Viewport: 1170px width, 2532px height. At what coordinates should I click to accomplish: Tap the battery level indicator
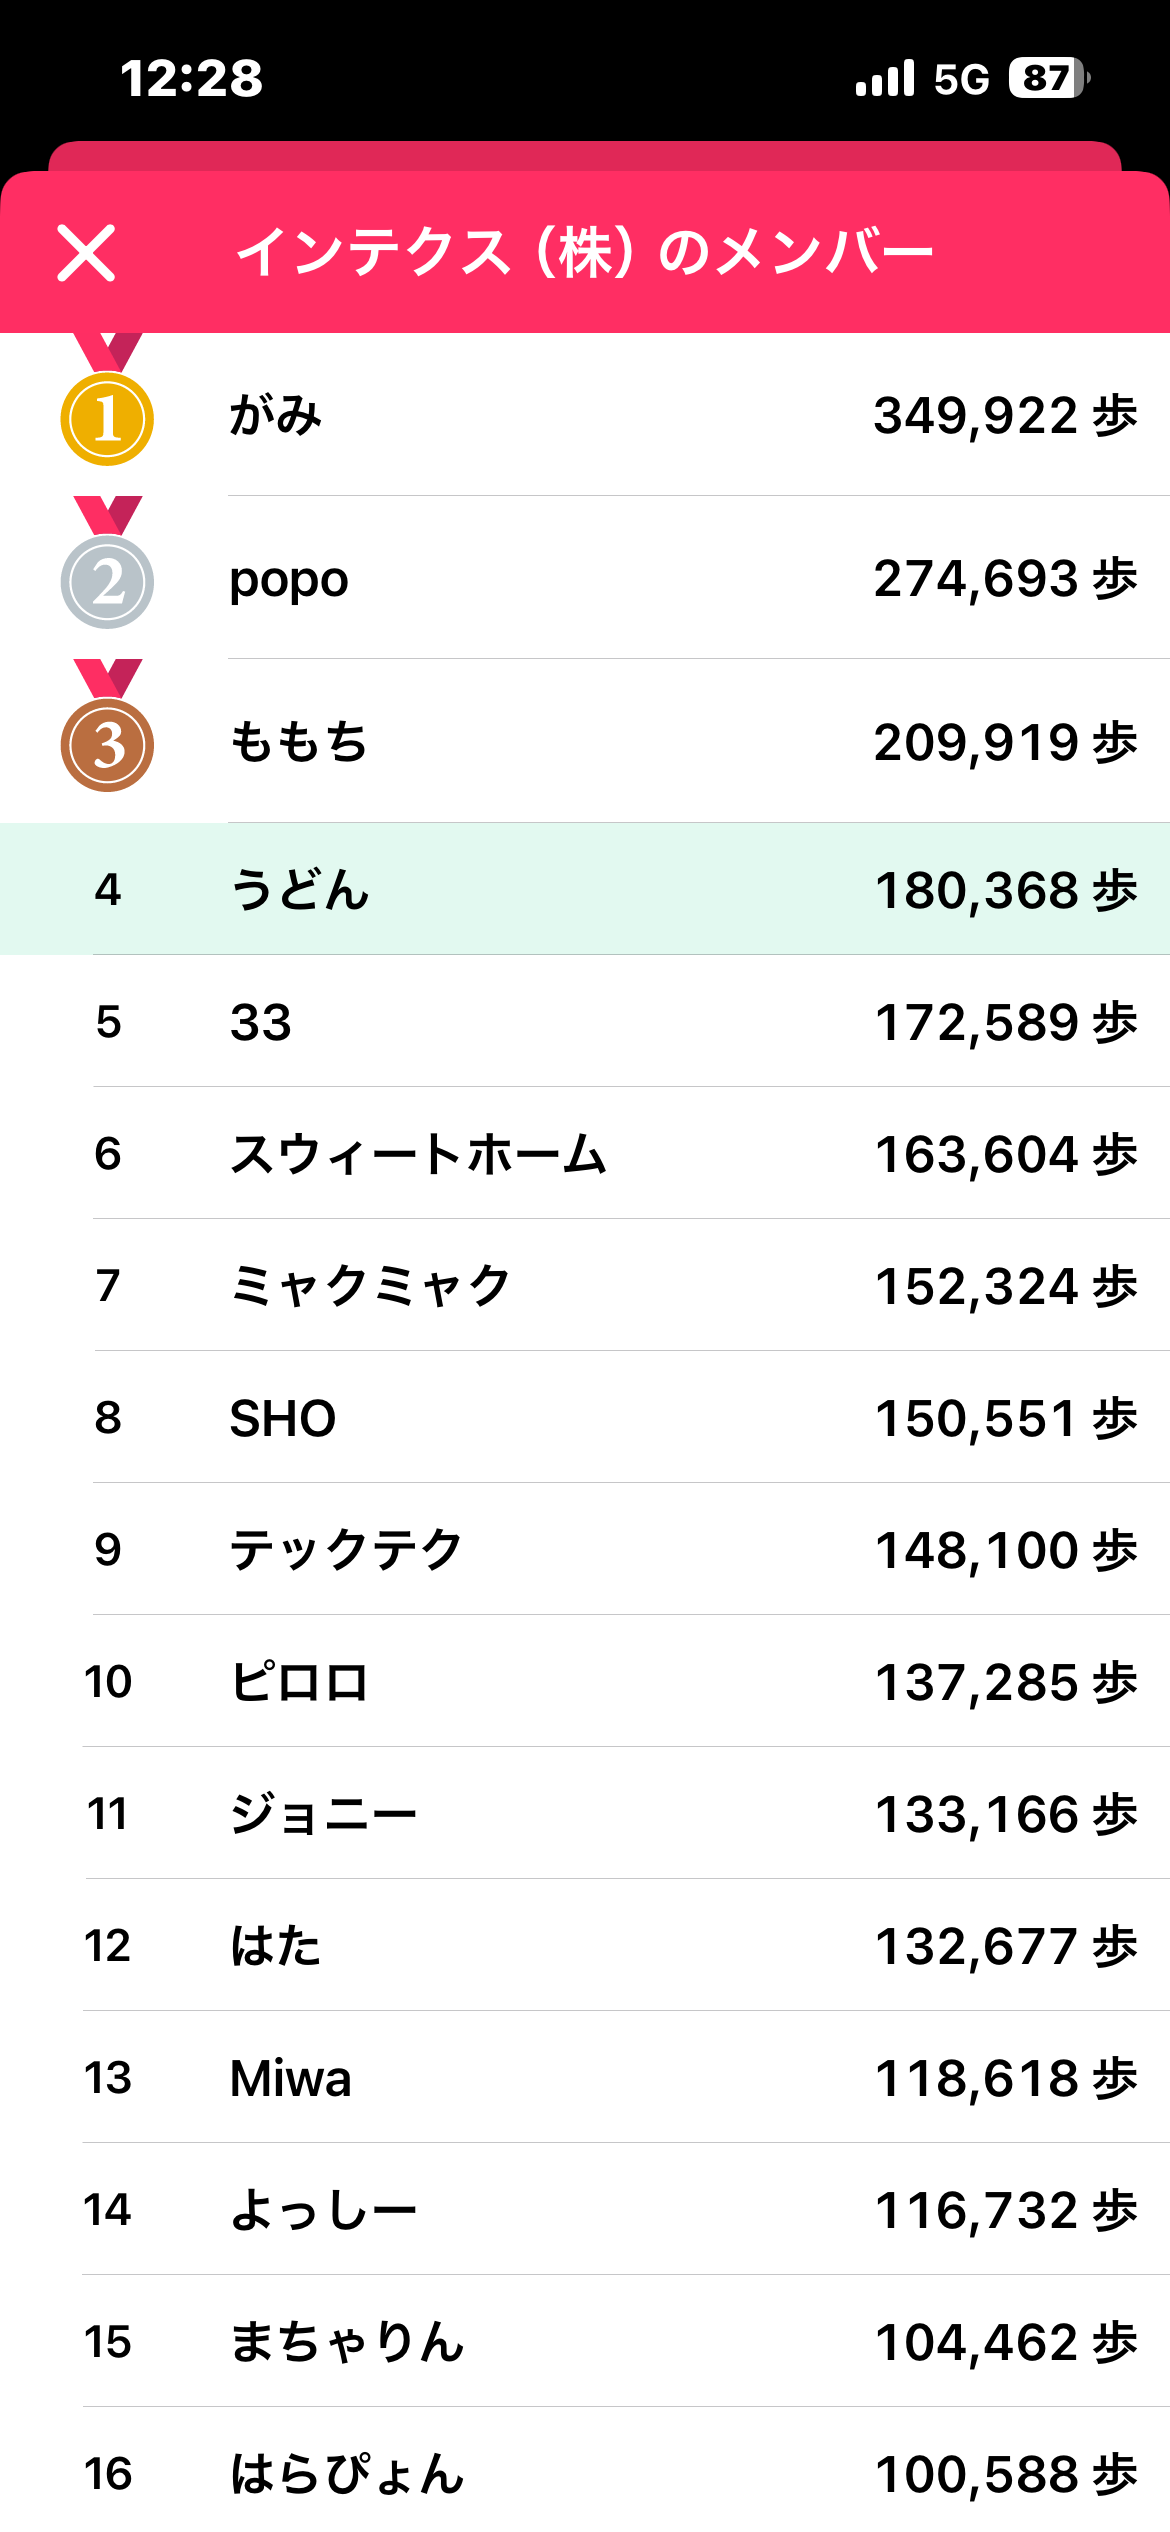pos(1048,78)
